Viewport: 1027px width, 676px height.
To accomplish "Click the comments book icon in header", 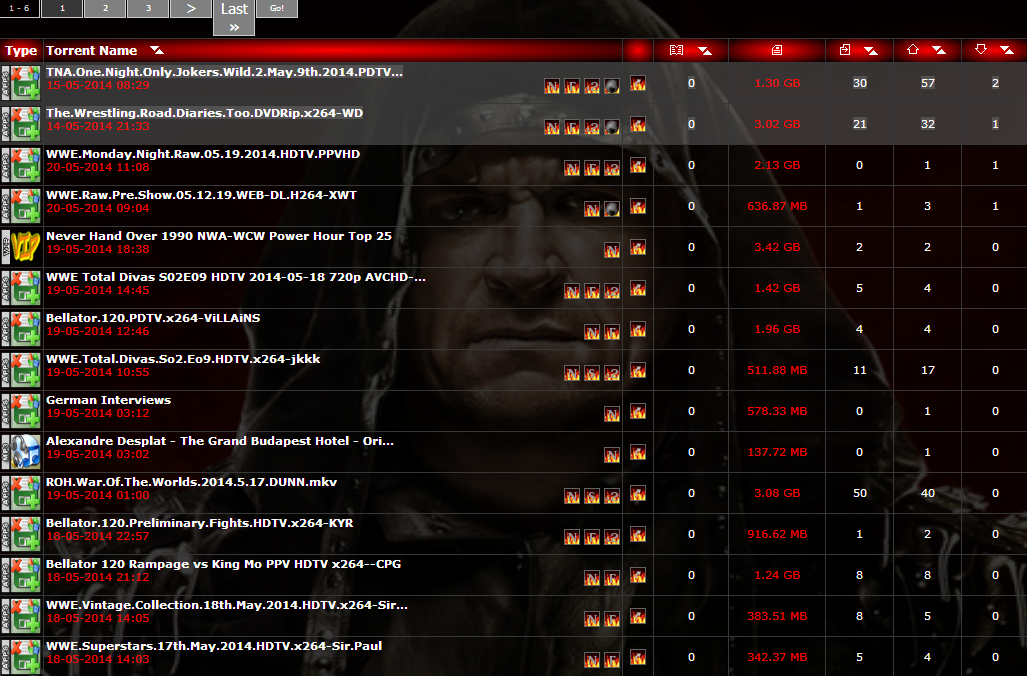I will click(x=677, y=50).
